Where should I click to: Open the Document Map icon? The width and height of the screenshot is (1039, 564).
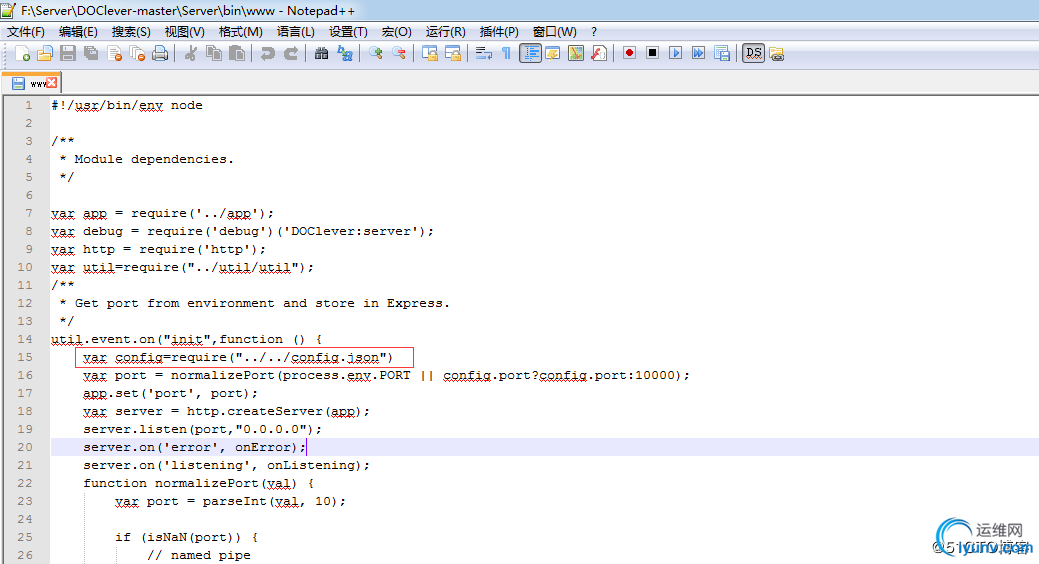coord(576,54)
